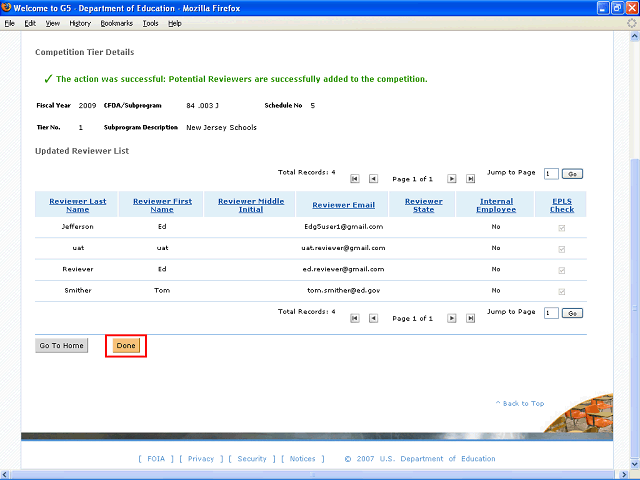640x480 pixels.
Task: Toggle EPLS Check for uat row
Action: (562, 249)
